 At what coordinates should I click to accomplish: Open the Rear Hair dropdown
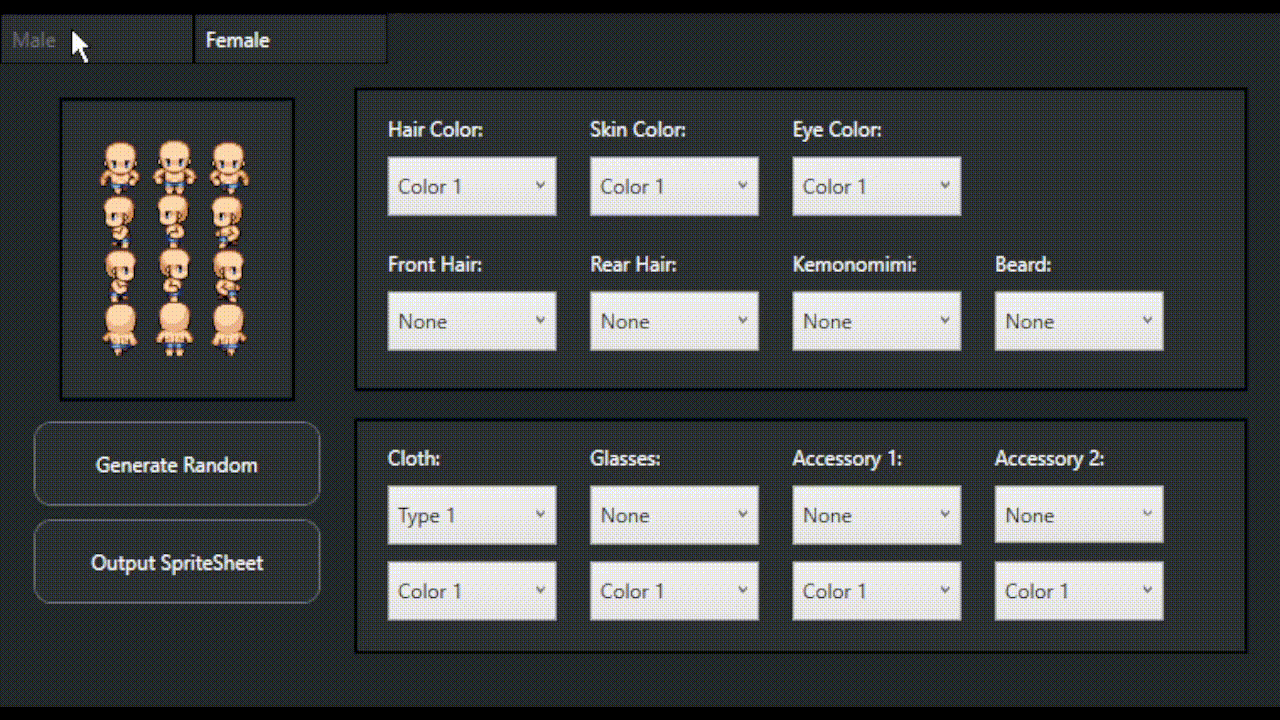674,321
